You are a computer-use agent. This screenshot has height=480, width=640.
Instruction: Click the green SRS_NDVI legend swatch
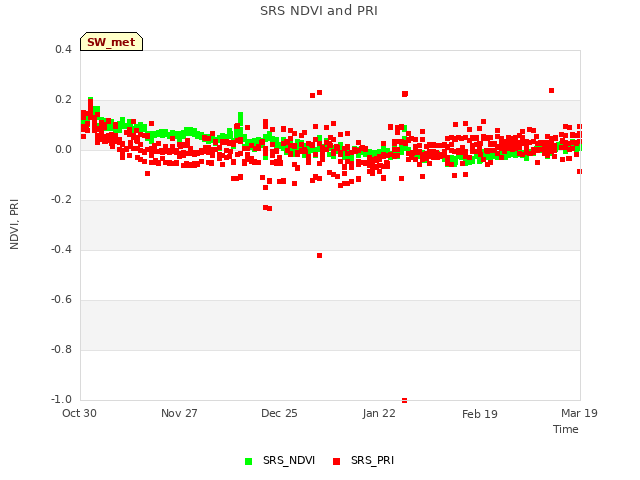[x=248, y=462]
